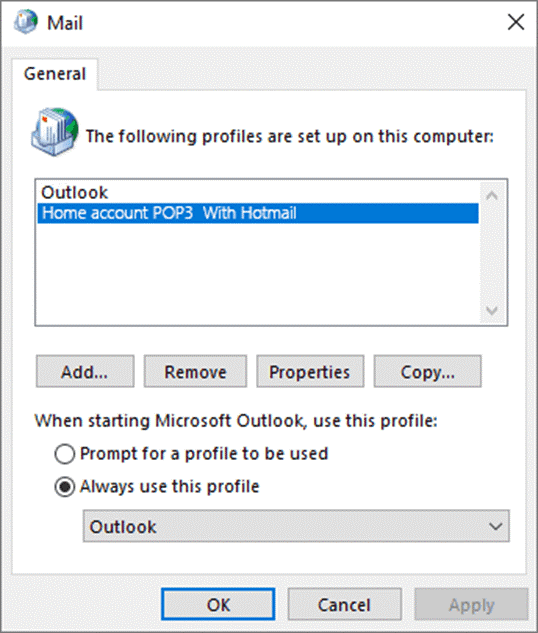Click the mail profiles globe icon
538x633 pixels.
[54, 132]
